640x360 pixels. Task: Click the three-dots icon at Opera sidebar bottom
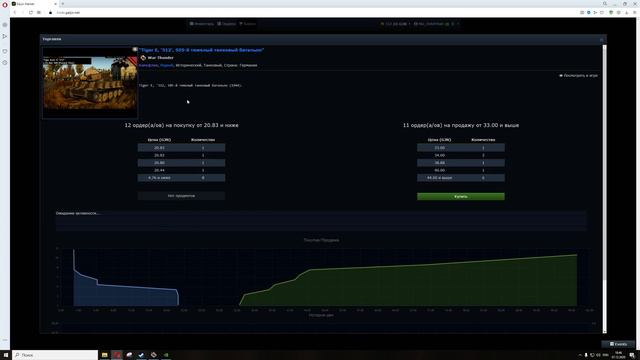coord(5,340)
